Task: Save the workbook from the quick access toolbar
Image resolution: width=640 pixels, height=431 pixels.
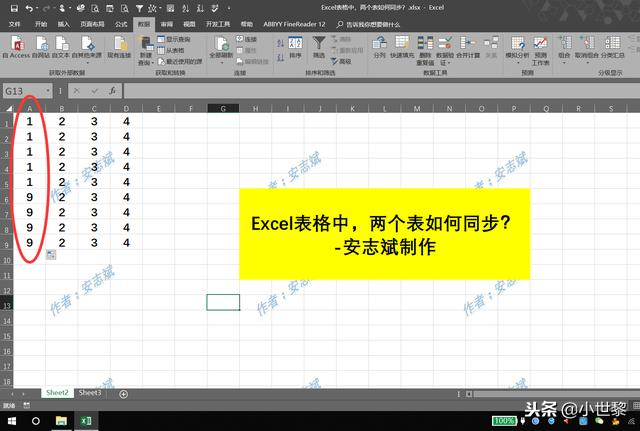Action: [x=14, y=8]
